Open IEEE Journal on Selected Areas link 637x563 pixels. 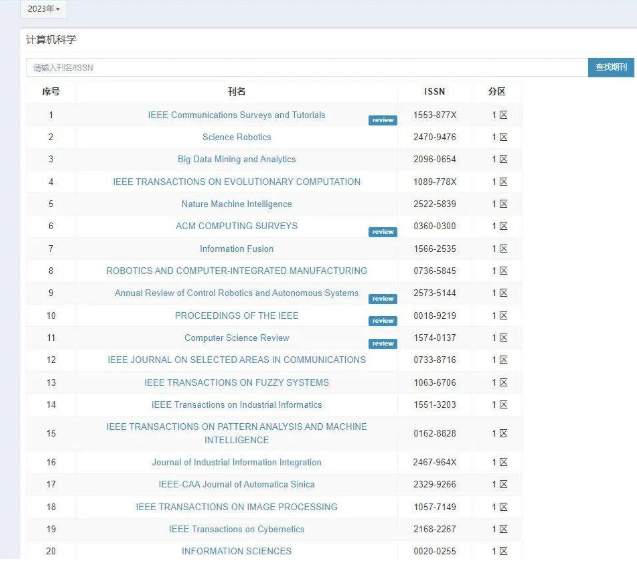point(236,360)
